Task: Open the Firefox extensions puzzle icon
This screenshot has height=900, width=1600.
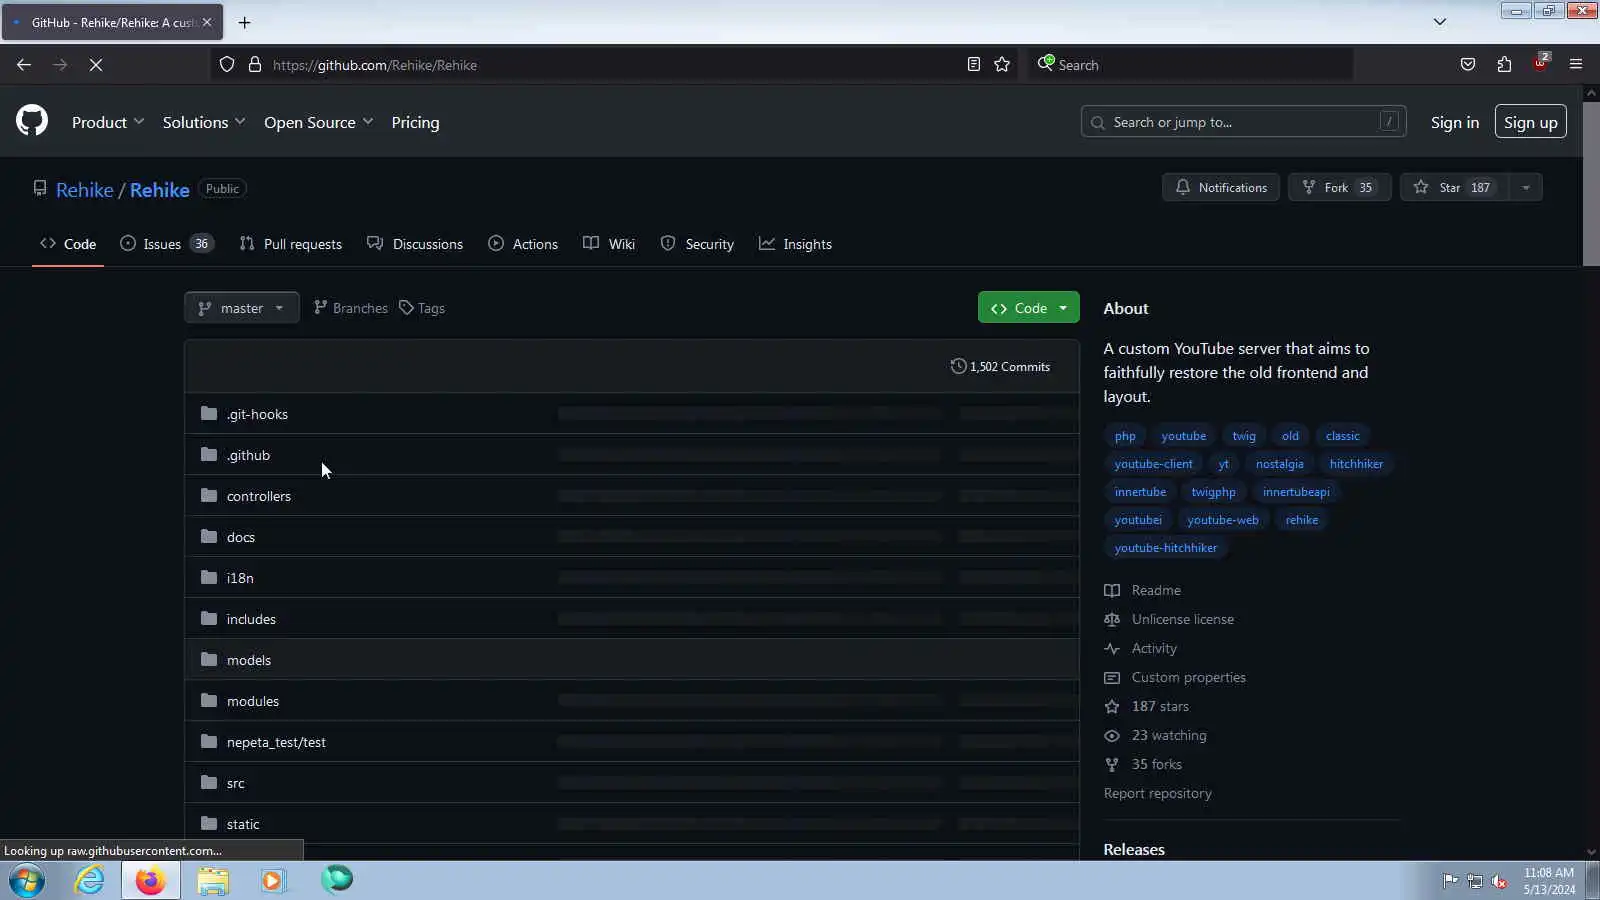Action: pyautogui.click(x=1504, y=65)
